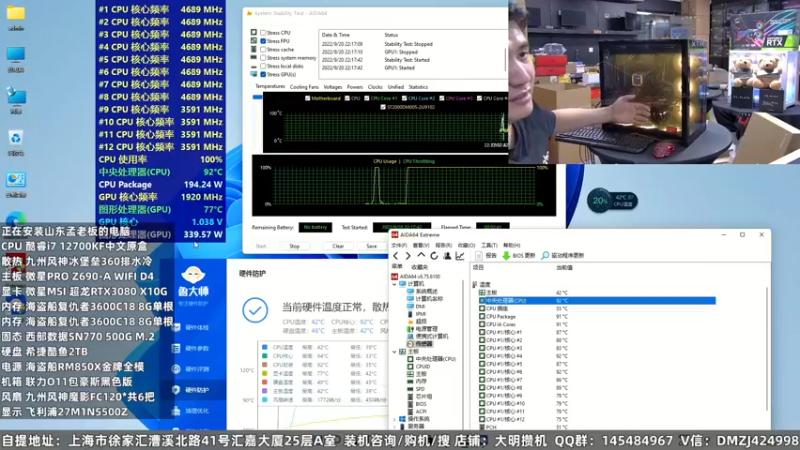This screenshot has width=800, height=450.
Task: Enable the Stress CPU checkbox
Action: [x=263, y=33]
